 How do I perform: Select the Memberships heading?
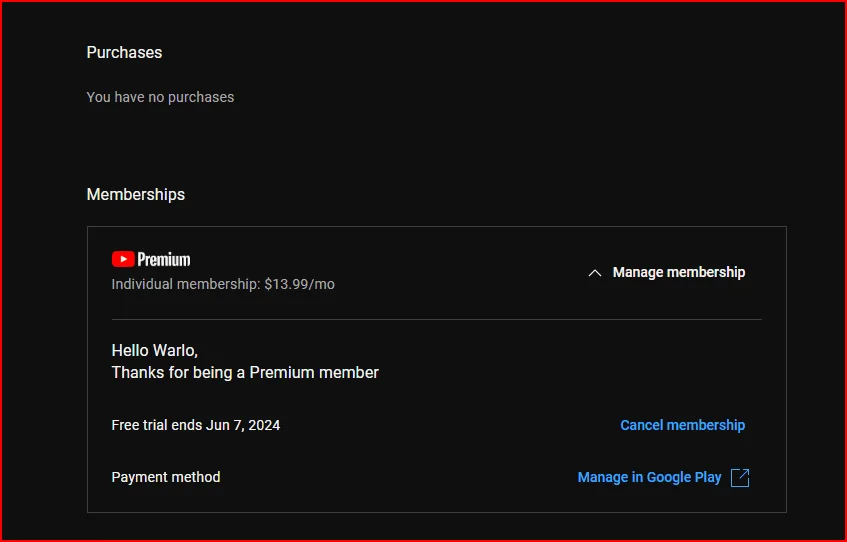click(136, 195)
